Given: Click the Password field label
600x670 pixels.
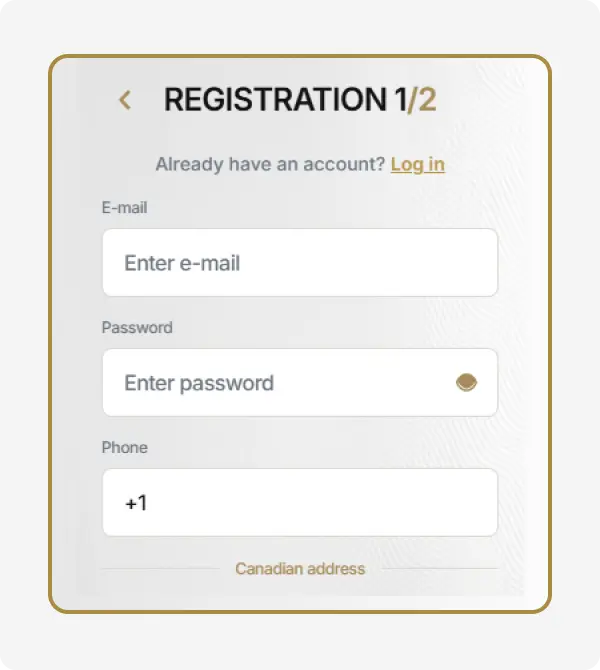Looking at the screenshot, I should tap(137, 327).
